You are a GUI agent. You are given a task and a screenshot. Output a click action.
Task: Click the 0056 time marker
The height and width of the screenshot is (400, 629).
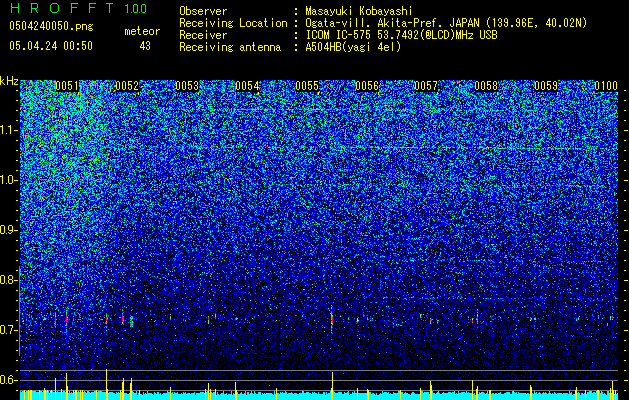[x=367, y=86]
